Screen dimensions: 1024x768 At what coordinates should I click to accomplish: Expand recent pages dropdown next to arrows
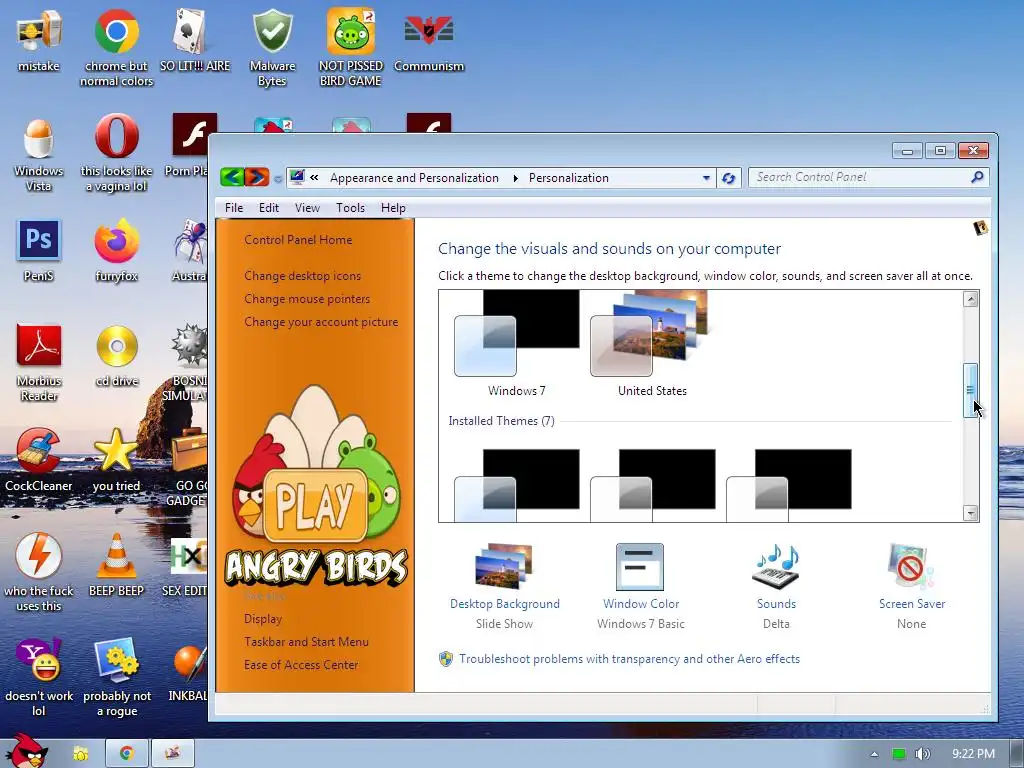[278, 178]
